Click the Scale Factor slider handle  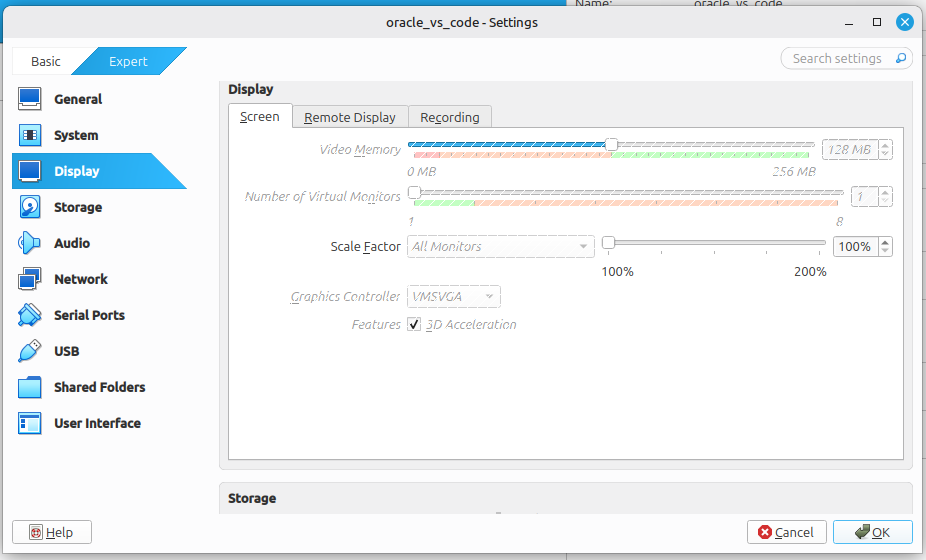(x=607, y=243)
